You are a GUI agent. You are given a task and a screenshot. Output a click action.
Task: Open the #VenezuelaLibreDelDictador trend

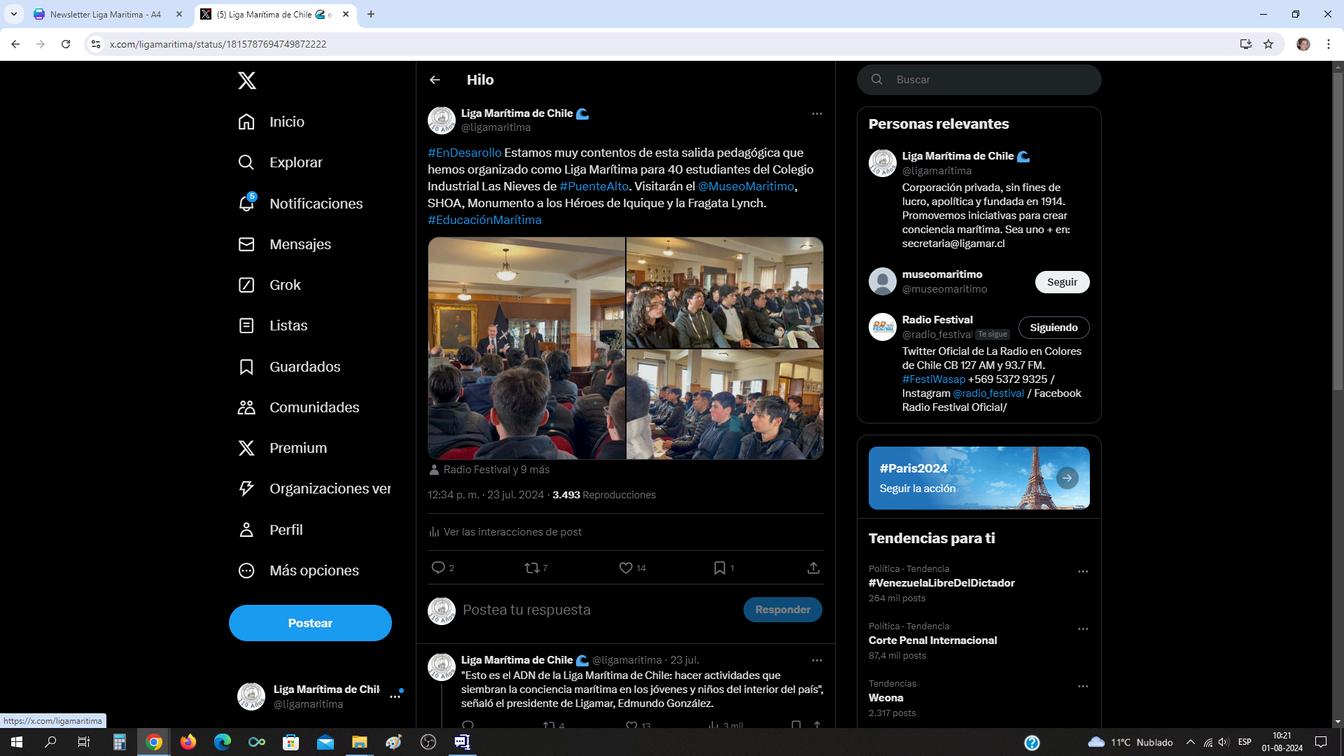(941, 583)
